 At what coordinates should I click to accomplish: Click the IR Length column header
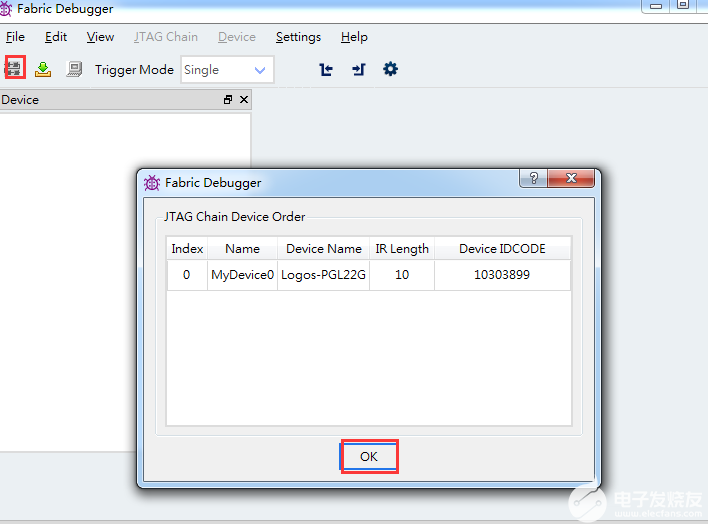pyautogui.click(x=402, y=248)
